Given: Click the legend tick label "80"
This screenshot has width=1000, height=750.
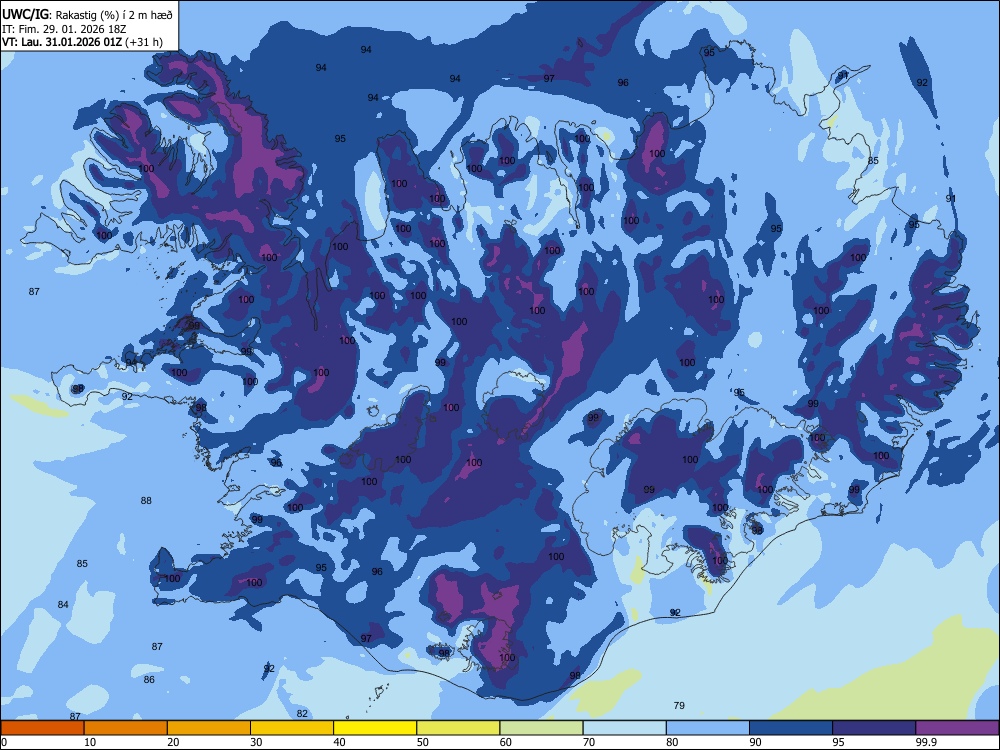Looking at the screenshot, I should coord(672,742).
